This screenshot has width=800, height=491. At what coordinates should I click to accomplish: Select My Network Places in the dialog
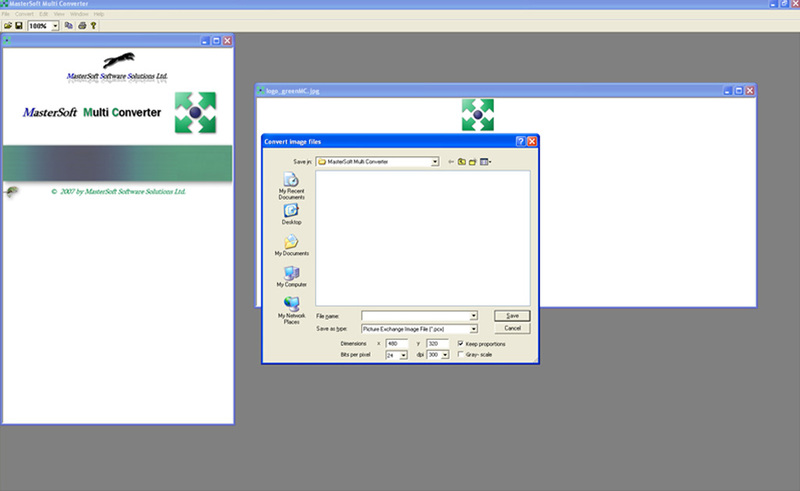pos(291,310)
